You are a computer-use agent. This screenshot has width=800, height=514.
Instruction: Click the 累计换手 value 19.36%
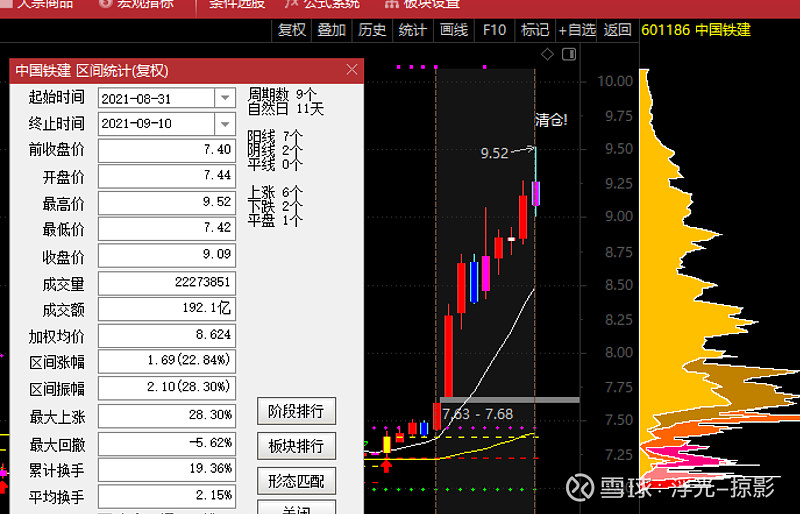click(x=167, y=470)
